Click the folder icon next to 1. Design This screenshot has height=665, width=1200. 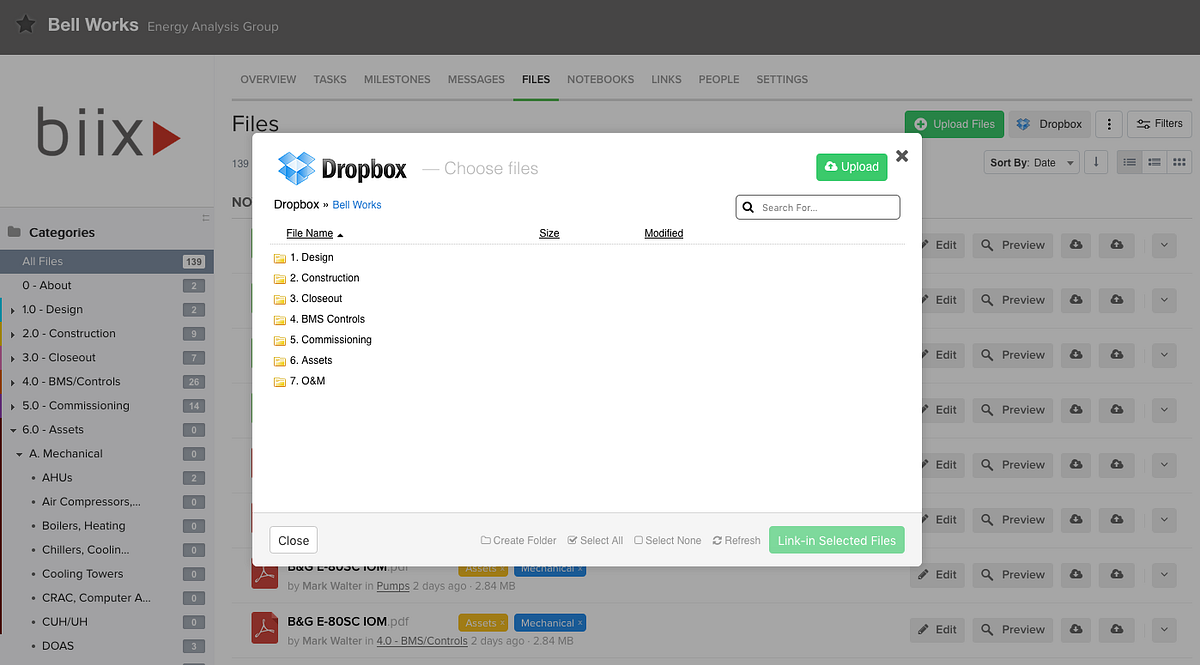click(280, 258)
